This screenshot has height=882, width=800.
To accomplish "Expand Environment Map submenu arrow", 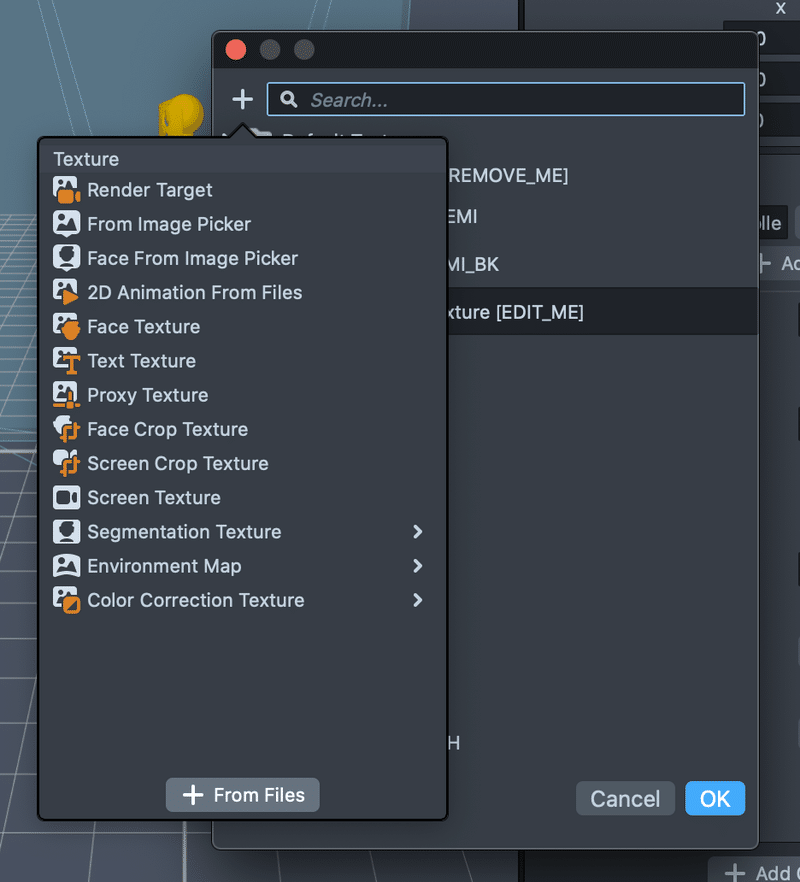I will tap(417, 566).
